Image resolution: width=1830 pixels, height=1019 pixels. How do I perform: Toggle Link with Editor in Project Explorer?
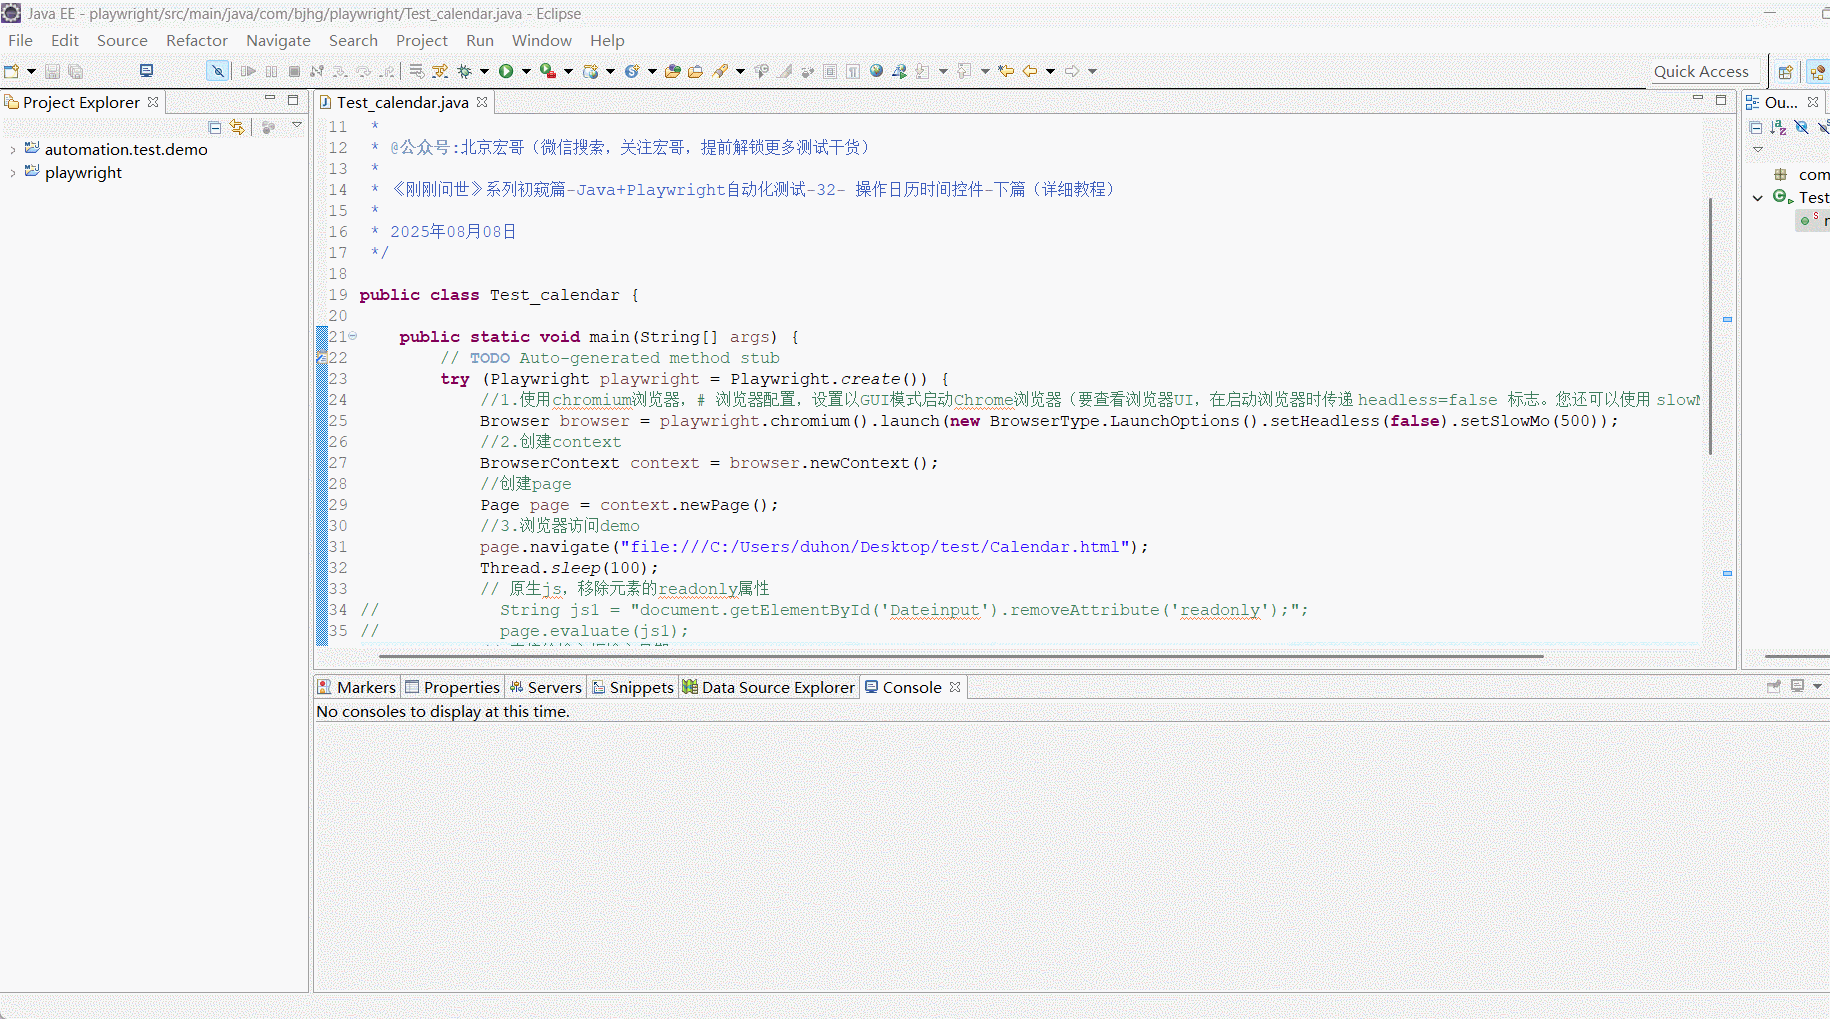tap(237, 127)
